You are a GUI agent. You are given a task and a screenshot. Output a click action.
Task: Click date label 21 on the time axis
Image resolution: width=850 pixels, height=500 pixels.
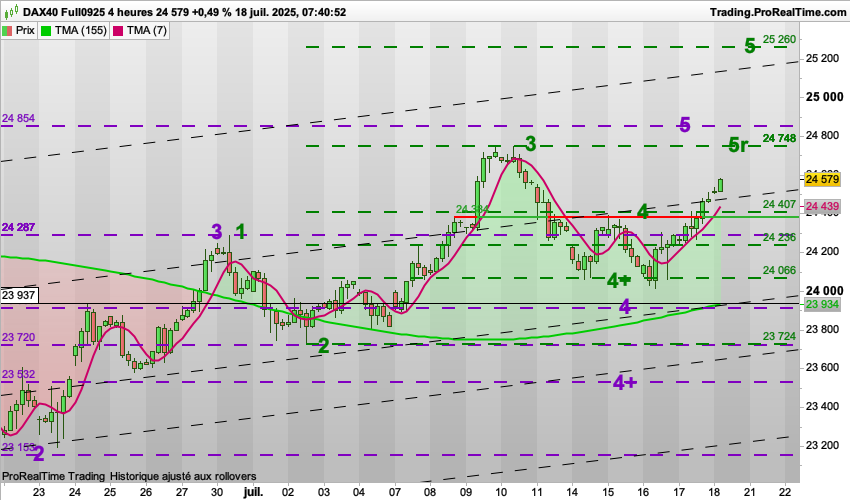point(750,492)
